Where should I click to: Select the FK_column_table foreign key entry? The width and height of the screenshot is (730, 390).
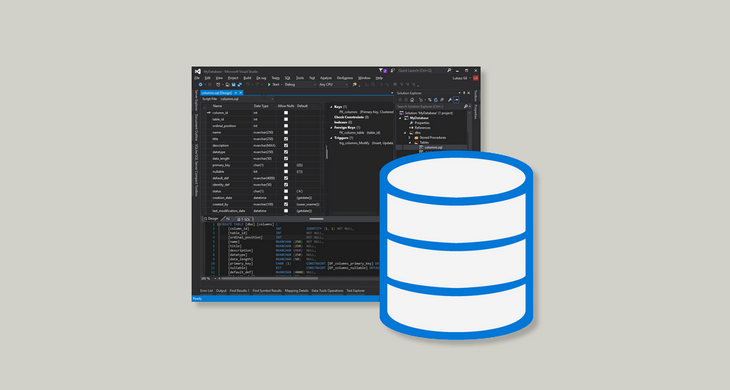click(360, 133)
